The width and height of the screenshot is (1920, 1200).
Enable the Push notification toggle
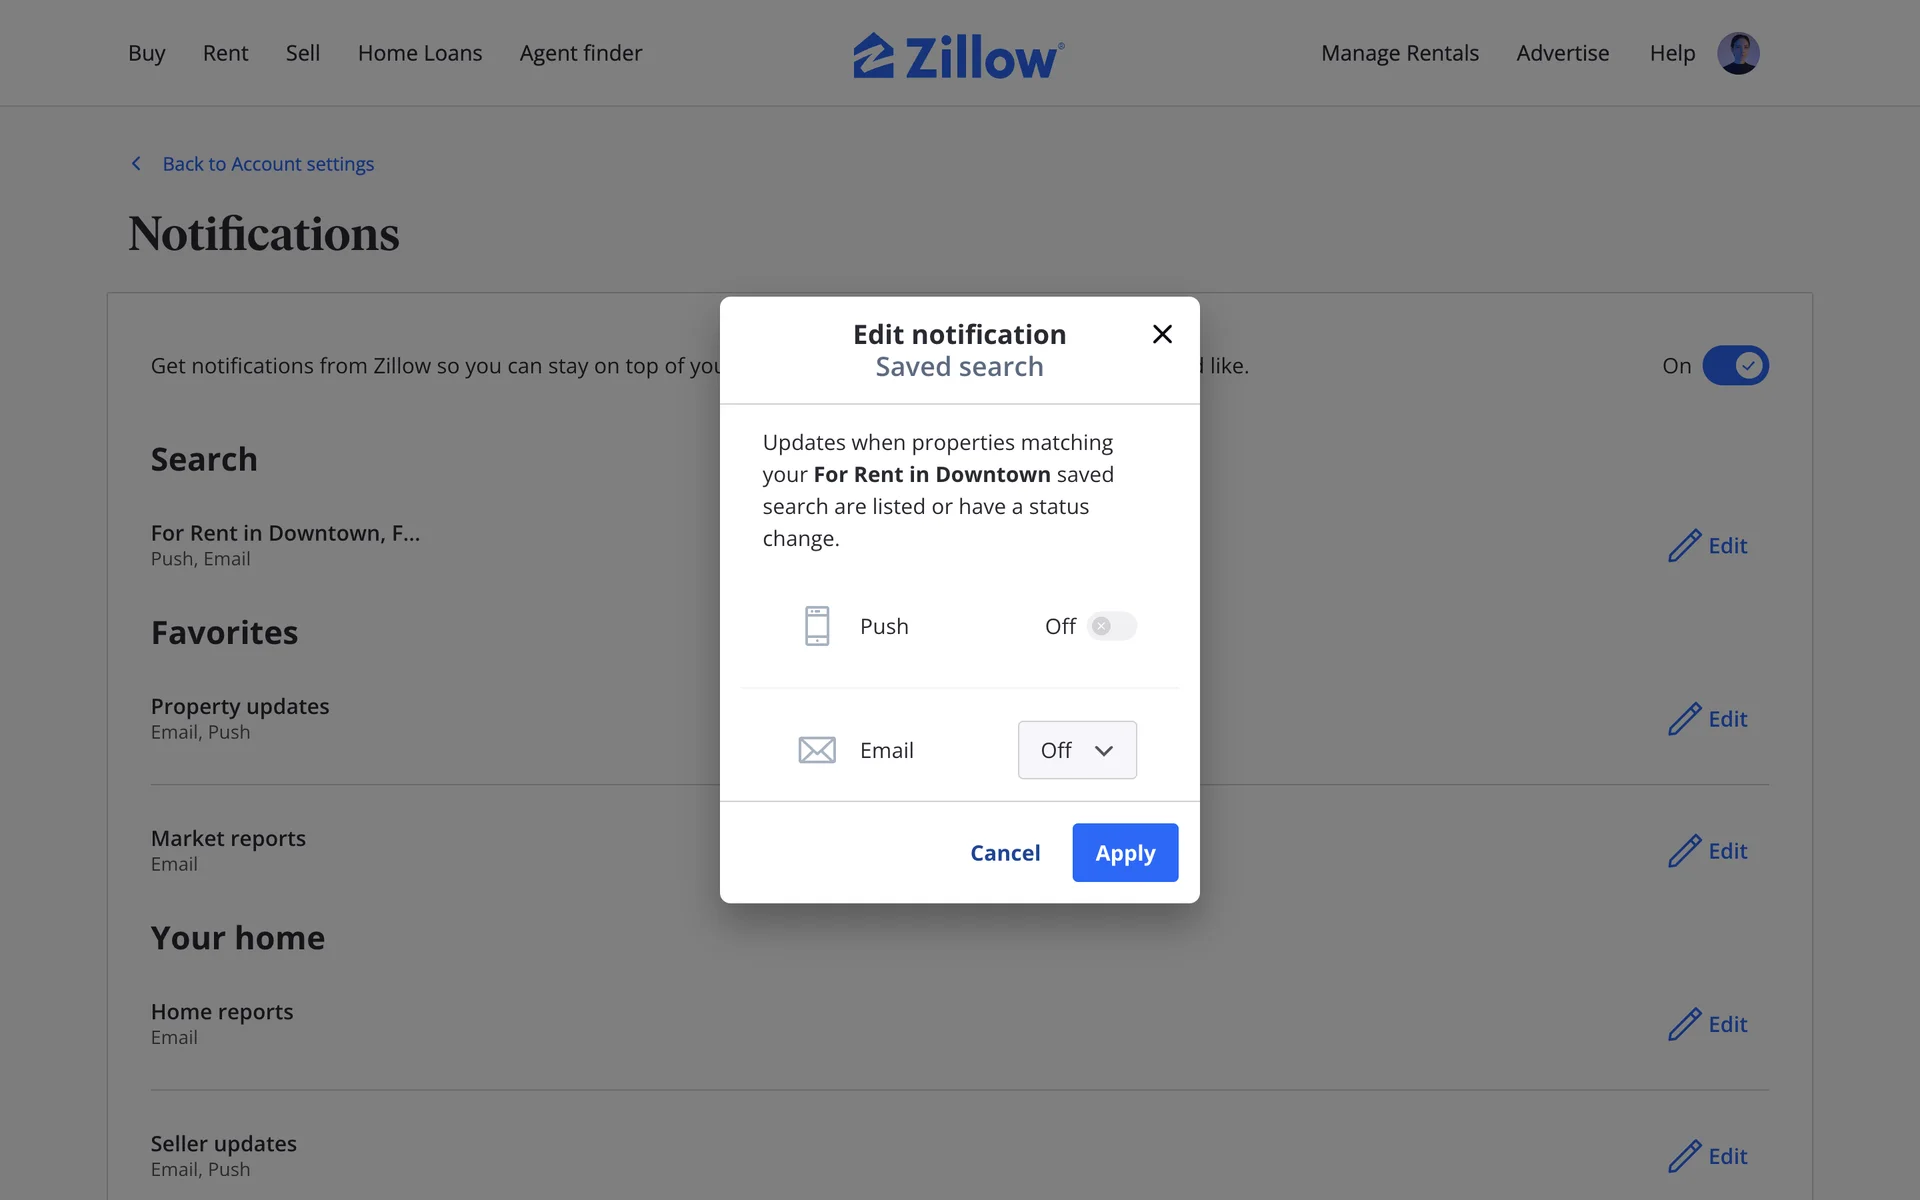point(1111,626)
